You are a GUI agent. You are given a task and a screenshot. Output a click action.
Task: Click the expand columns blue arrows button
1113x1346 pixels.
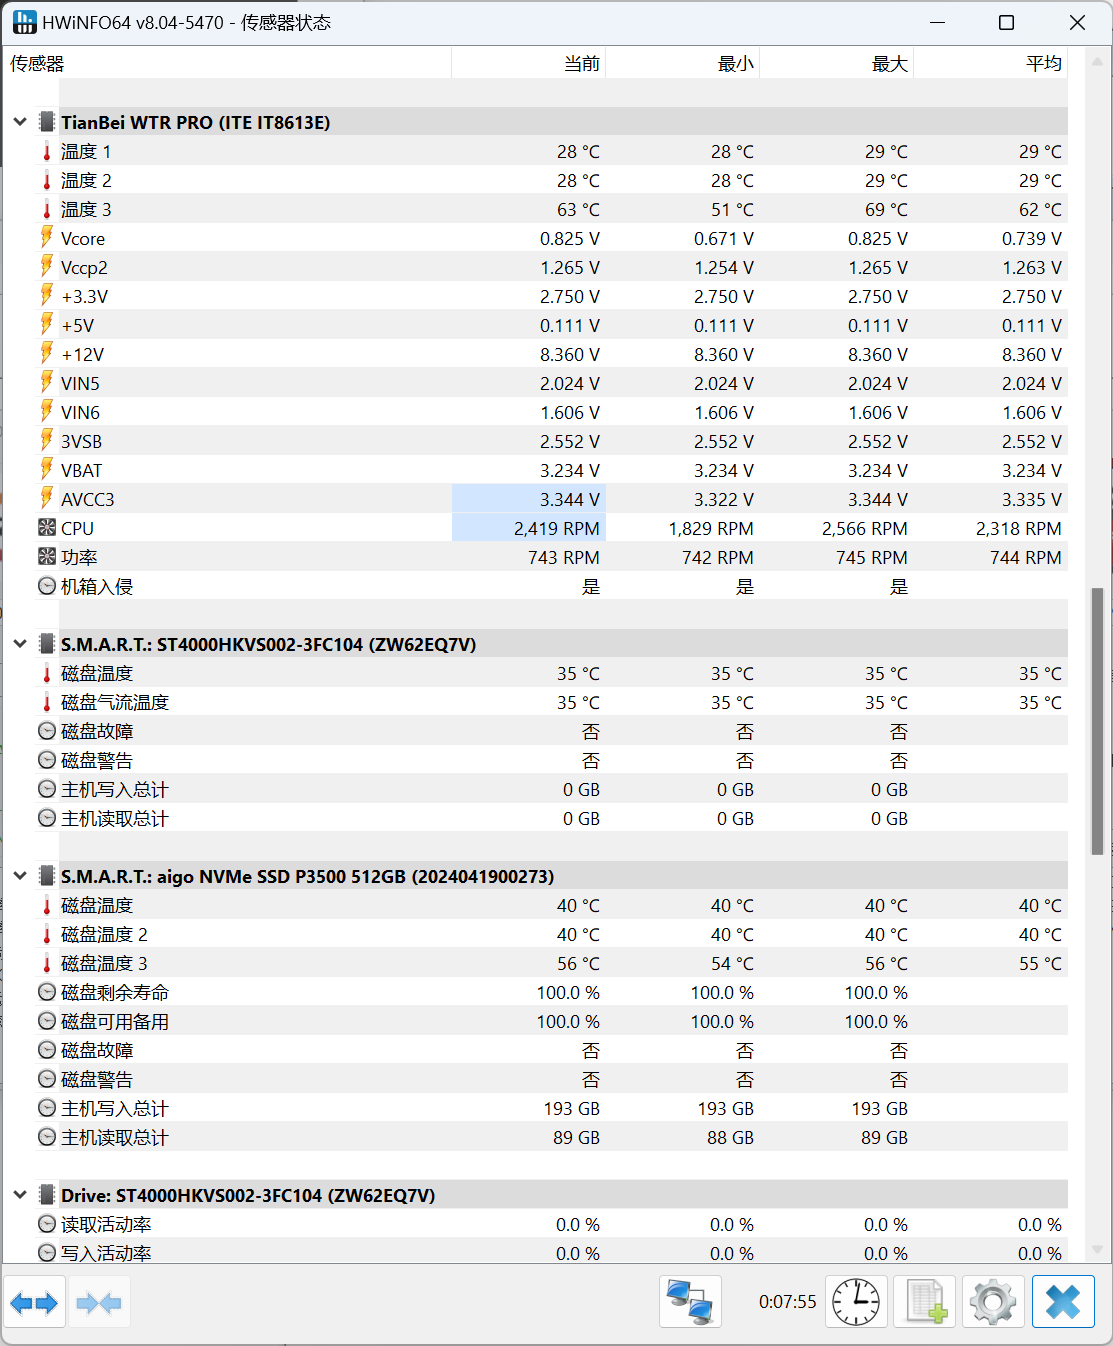pyautogui.click(x=34, y=1302)
